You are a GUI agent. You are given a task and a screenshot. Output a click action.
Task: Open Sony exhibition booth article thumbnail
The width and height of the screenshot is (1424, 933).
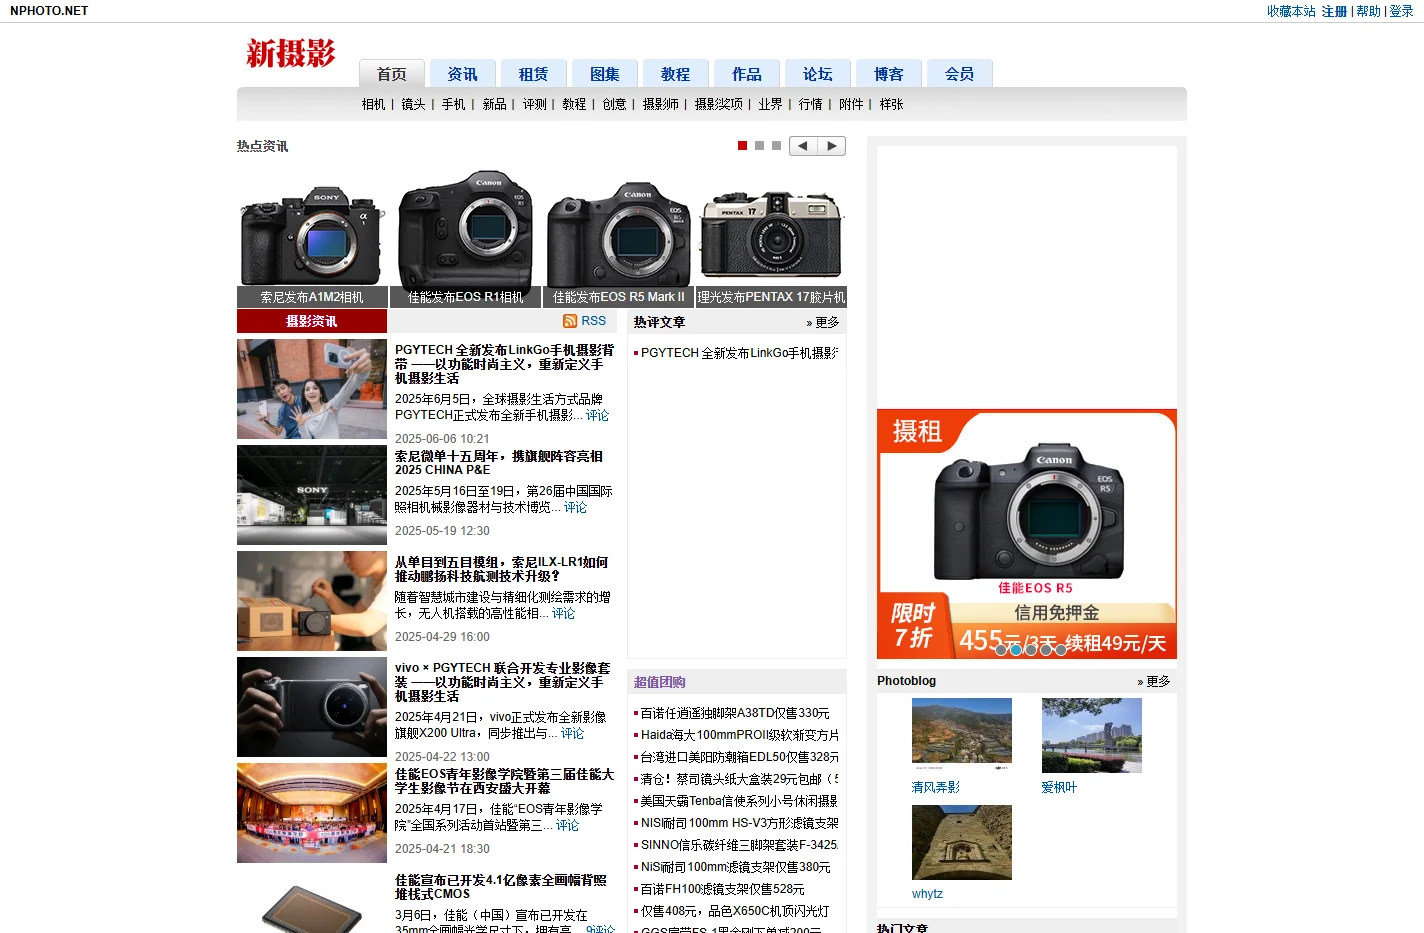point(312,495)
